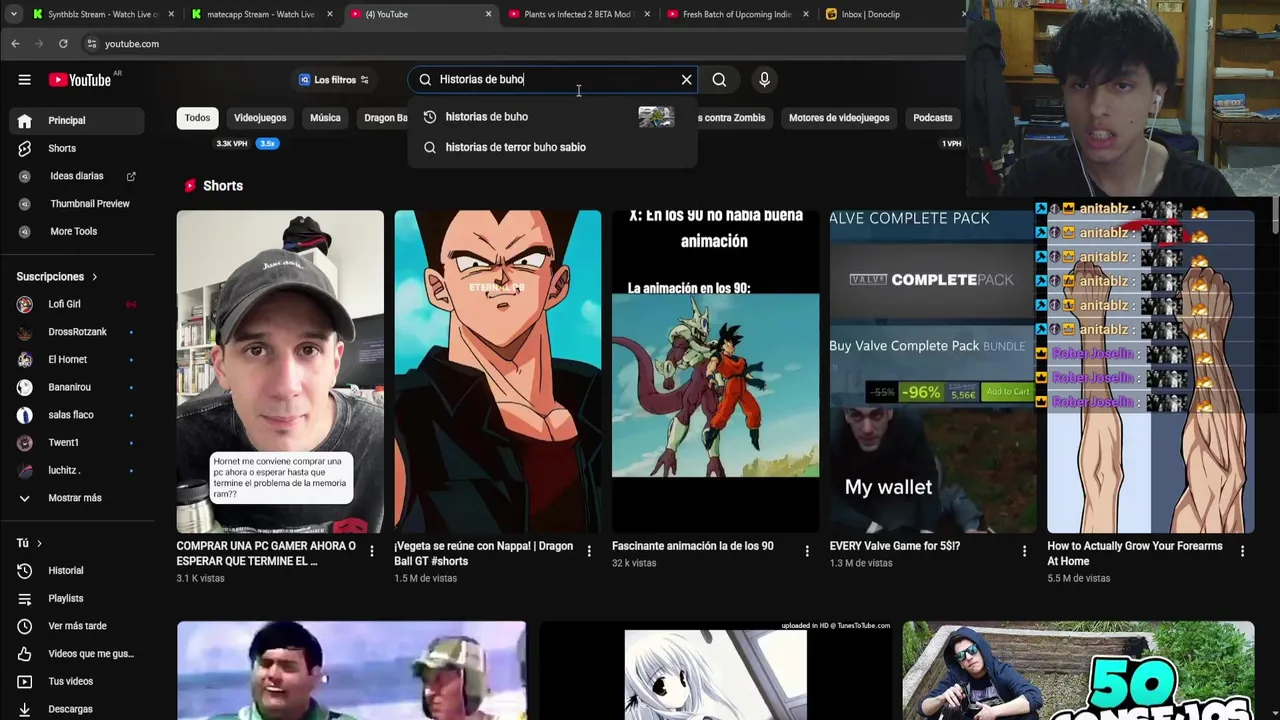Open the Los filtros extension button
This screenshot has width=1280, height=720.
click(334, 80)
